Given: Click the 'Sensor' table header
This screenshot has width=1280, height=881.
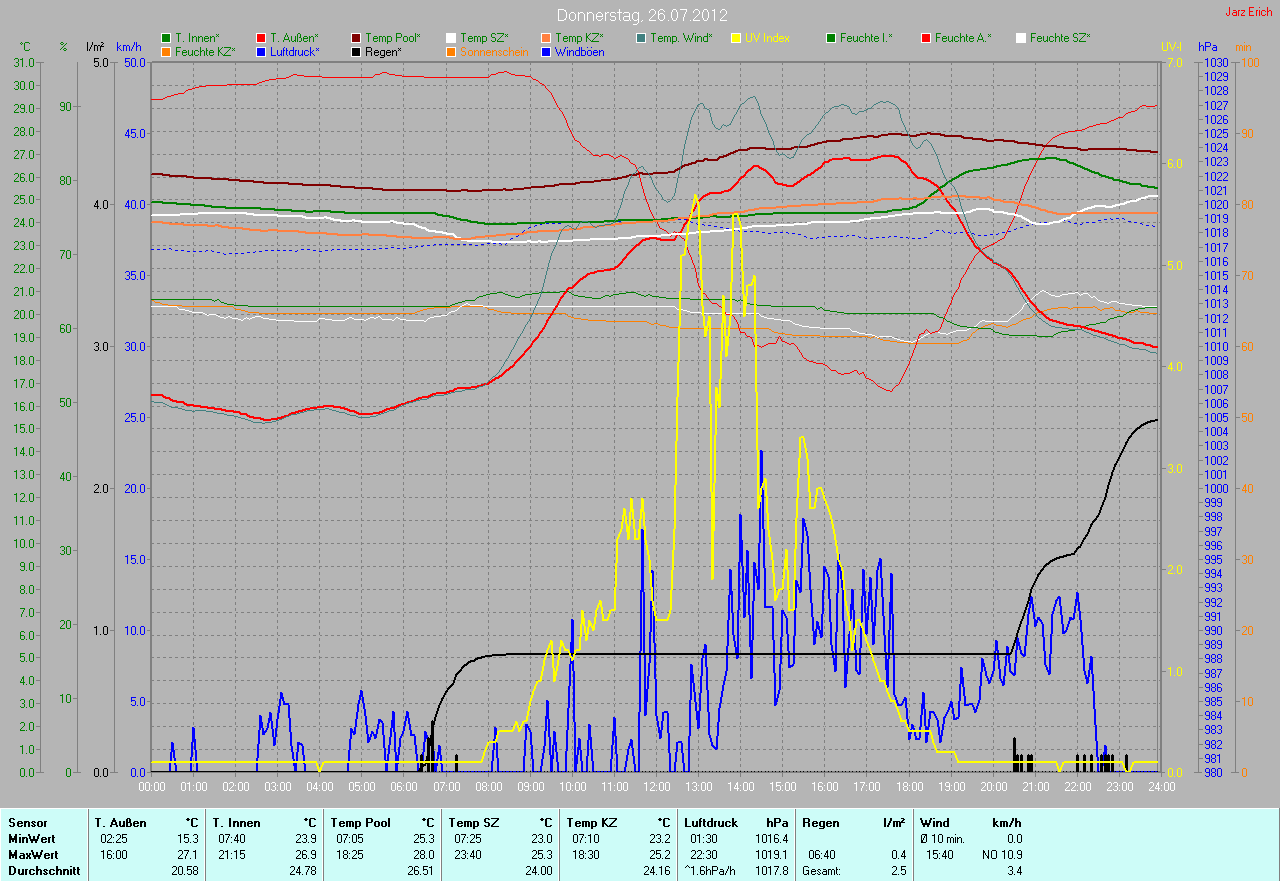Looking at the screenshot, I should coord(27,823).
